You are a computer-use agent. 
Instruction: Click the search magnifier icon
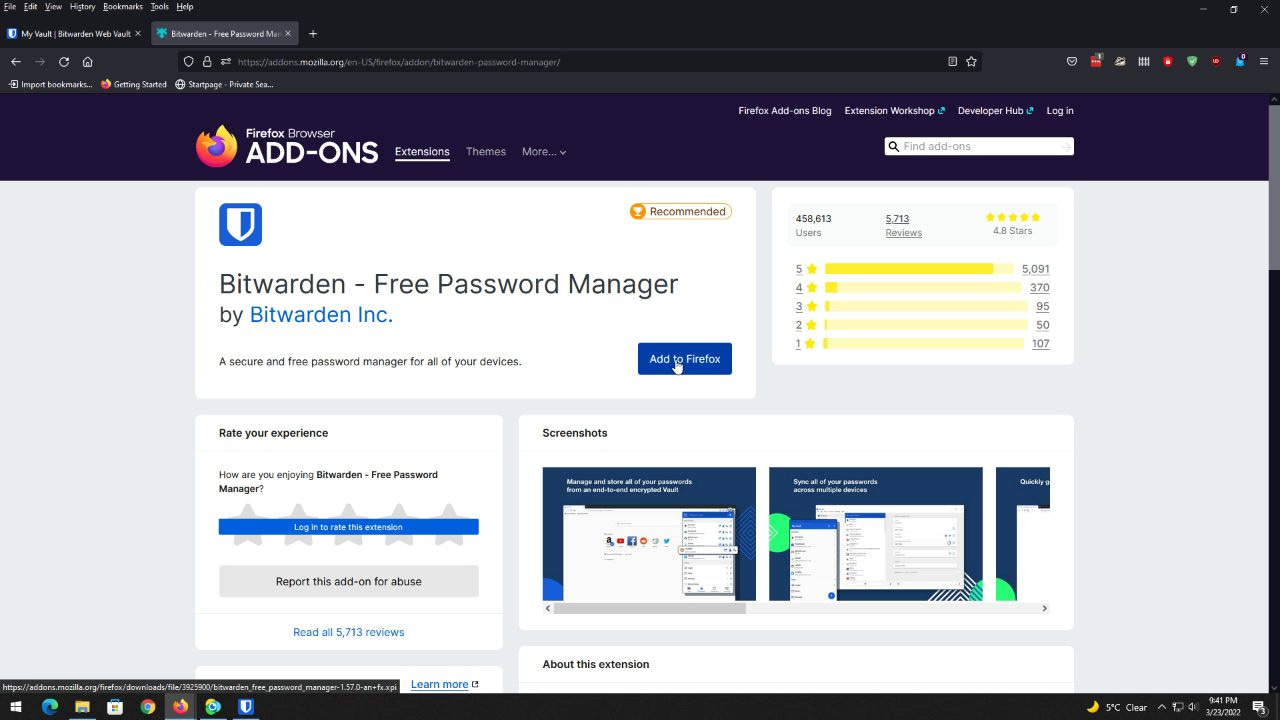894,146
